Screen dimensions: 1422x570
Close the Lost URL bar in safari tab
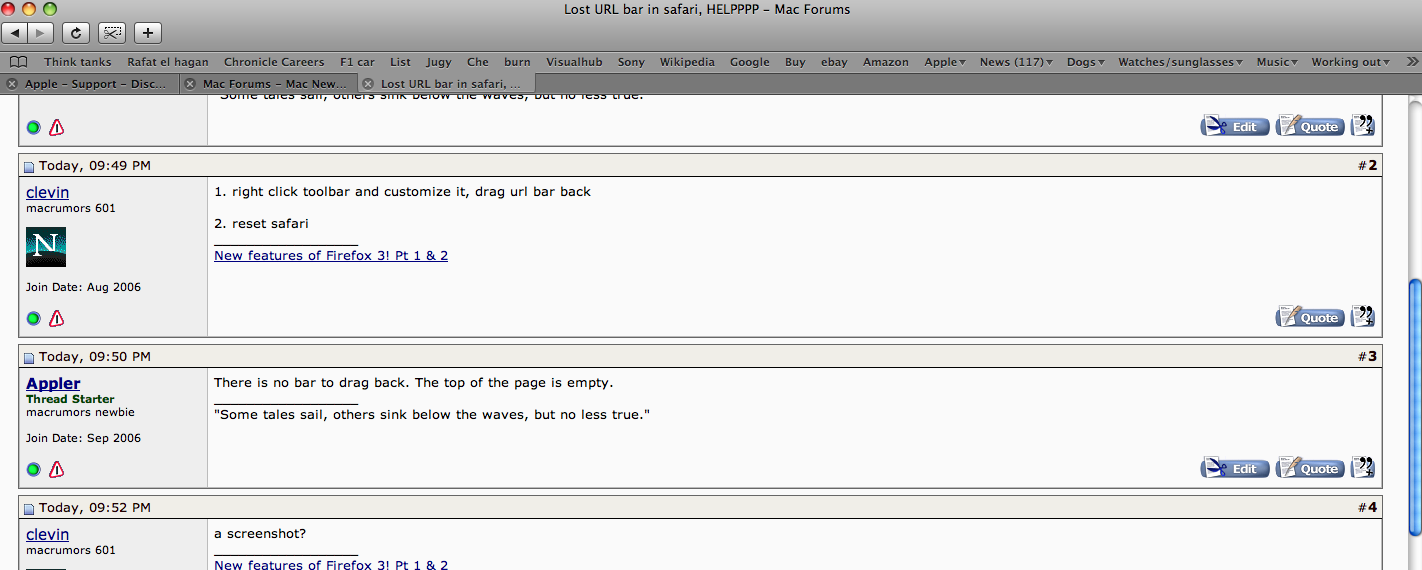tap(368, 84)
